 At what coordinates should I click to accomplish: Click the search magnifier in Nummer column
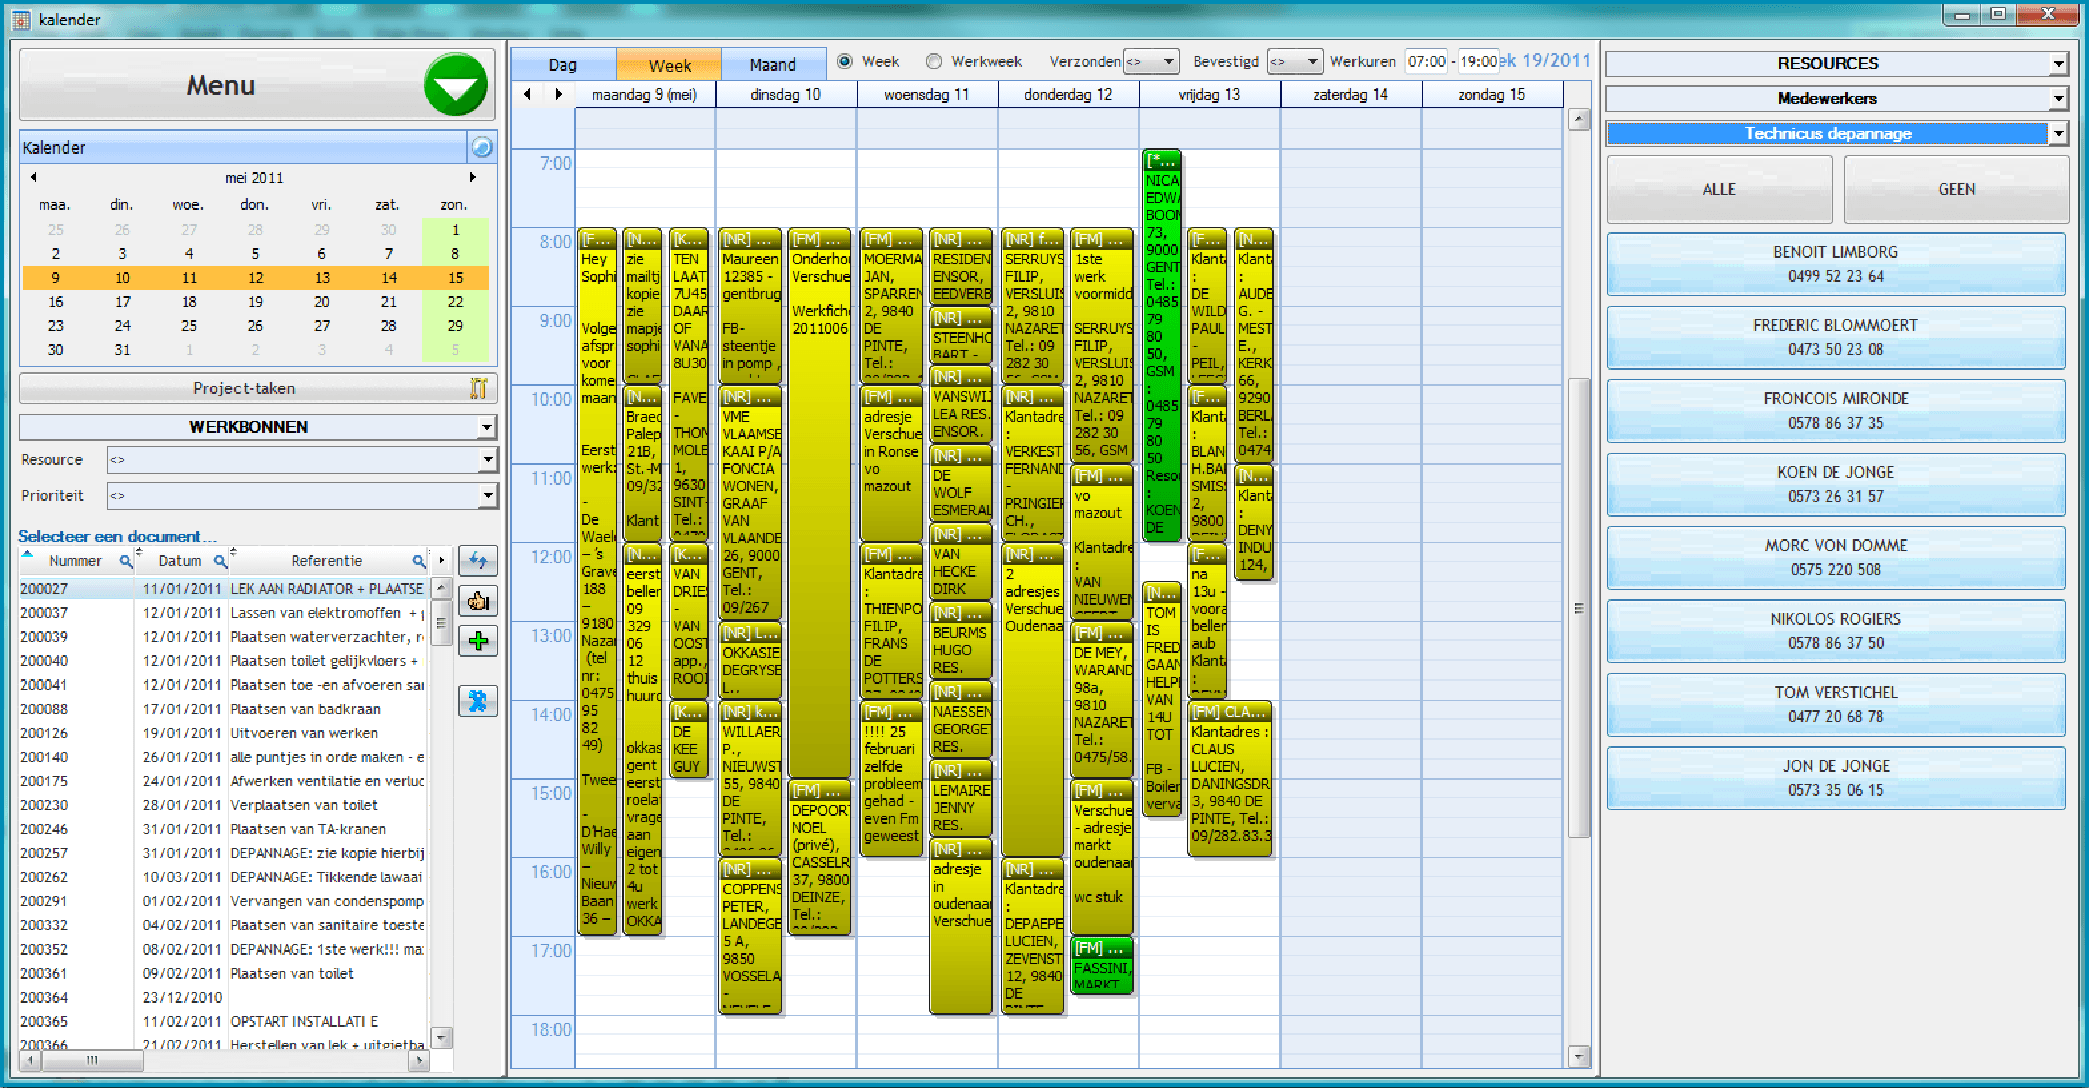point(126,561)
